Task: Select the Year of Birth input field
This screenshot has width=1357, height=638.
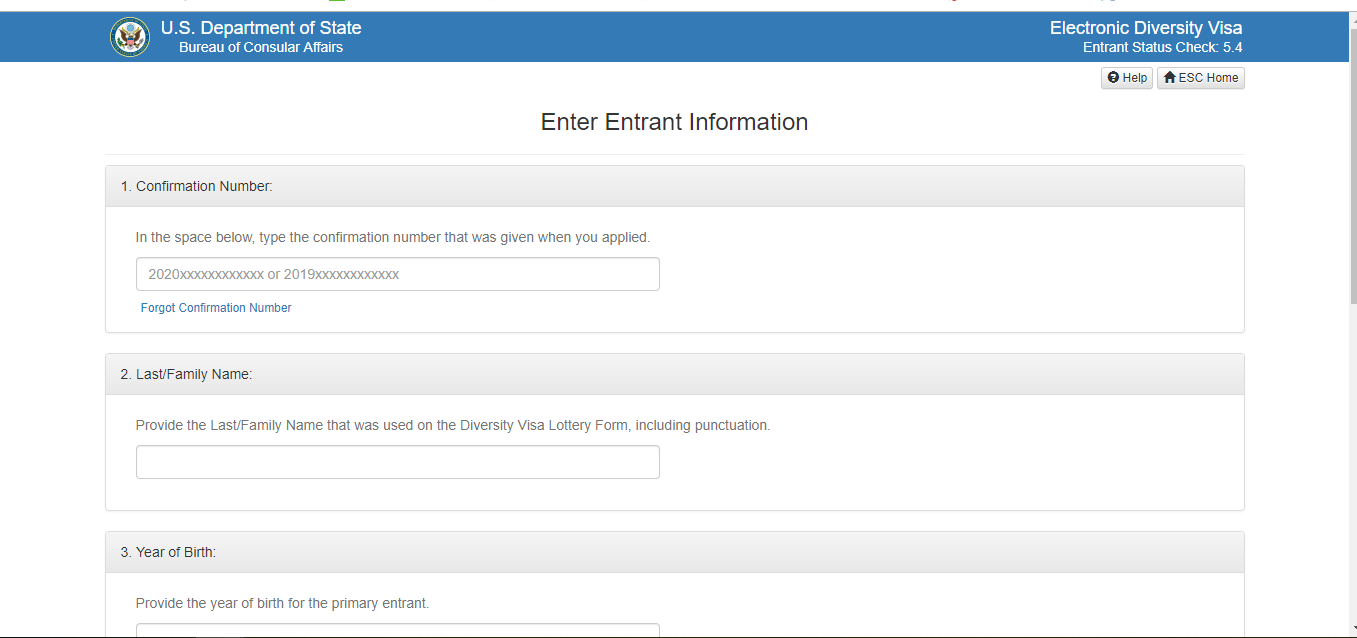Action: (397, 630)
